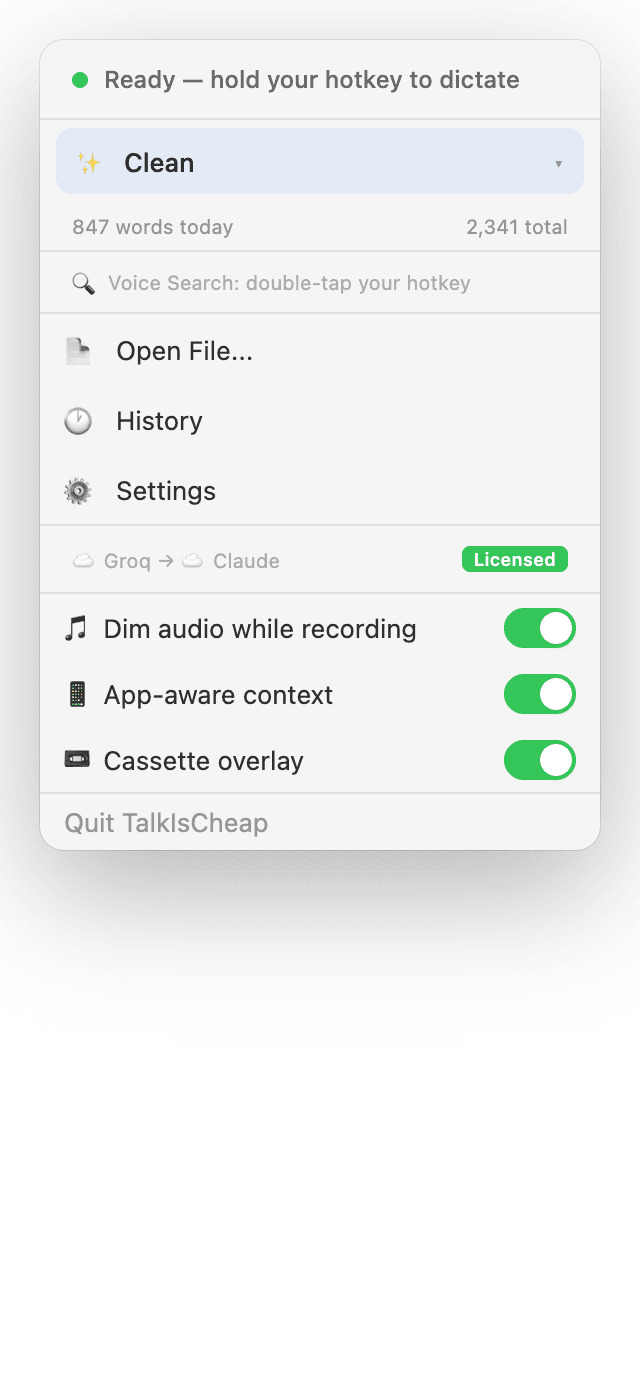Click the clock icon beside History

click(78, 421)
